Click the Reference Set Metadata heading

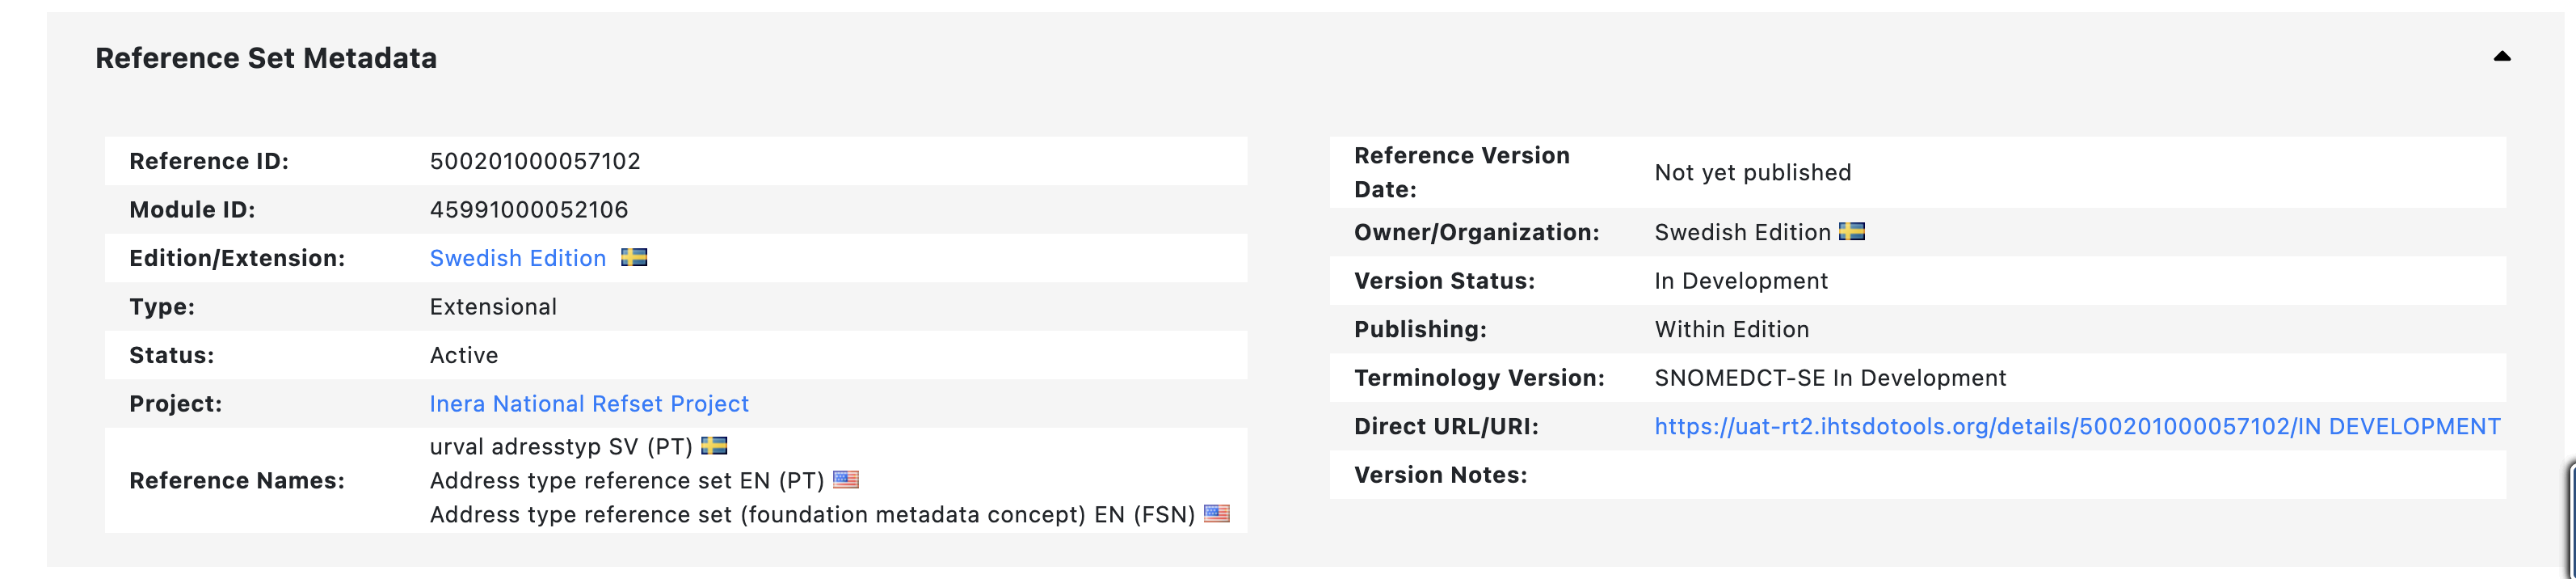266,58
